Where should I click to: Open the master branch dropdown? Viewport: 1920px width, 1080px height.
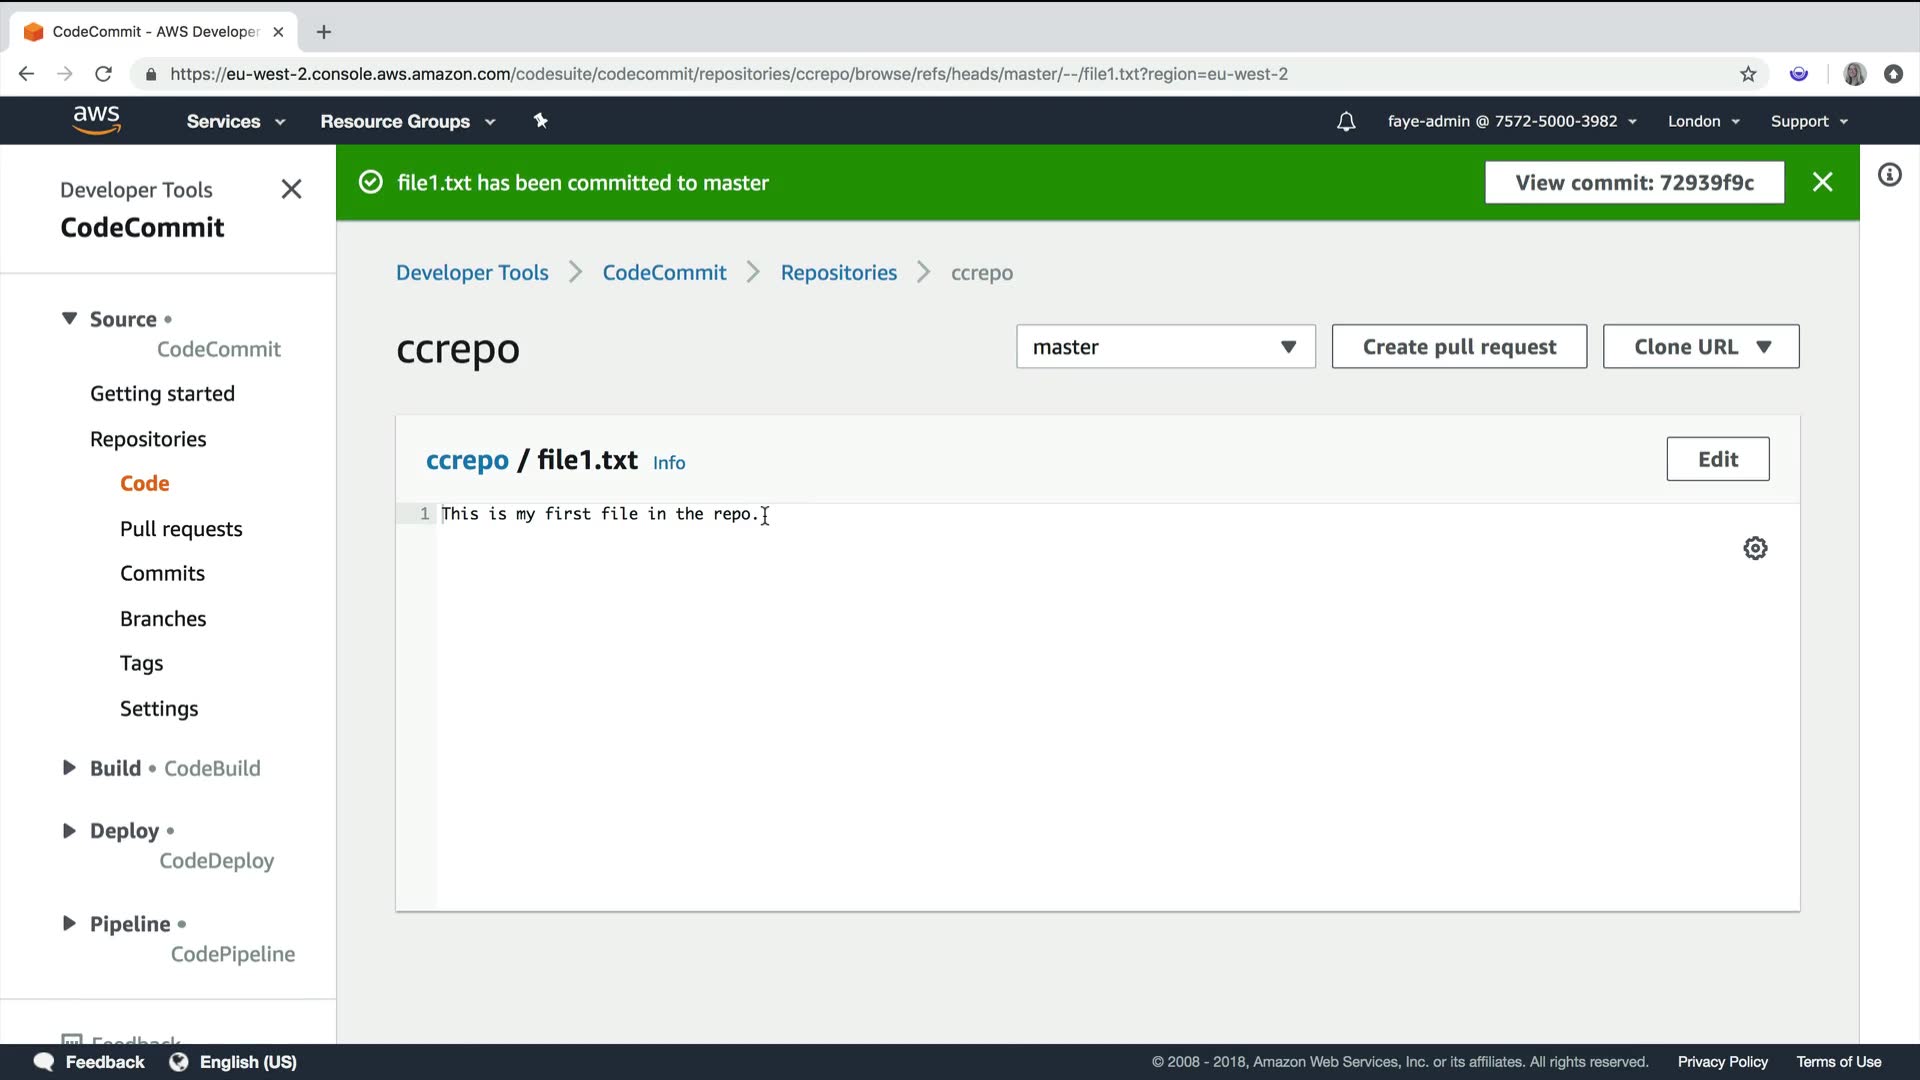coord(1165,347)
